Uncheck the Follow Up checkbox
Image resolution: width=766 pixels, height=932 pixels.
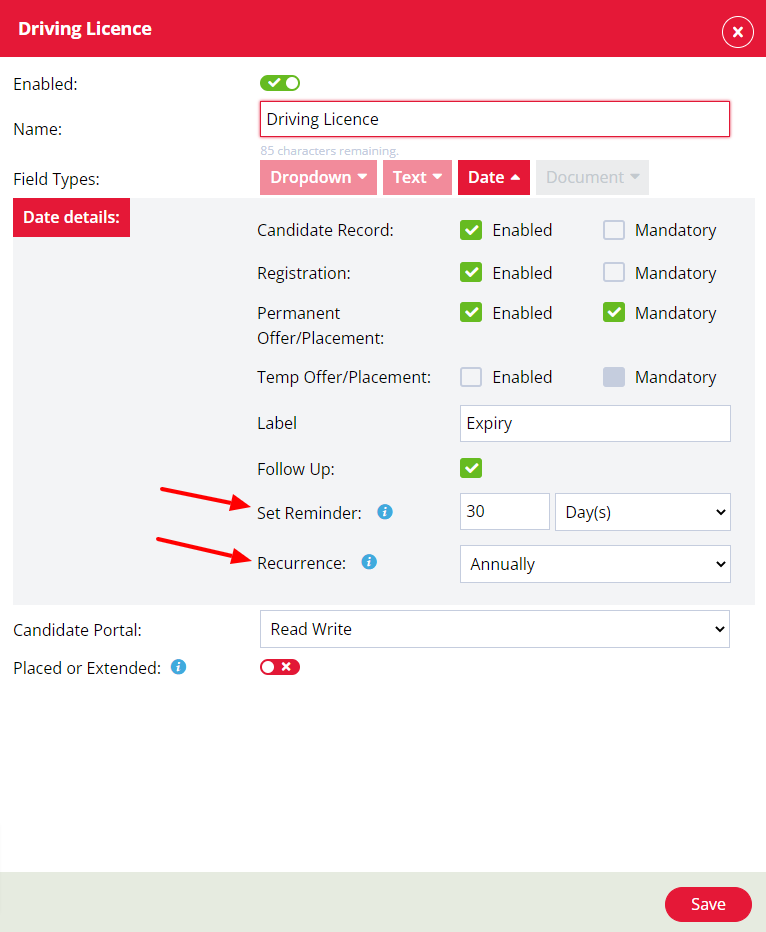click(x=471, y=468)
